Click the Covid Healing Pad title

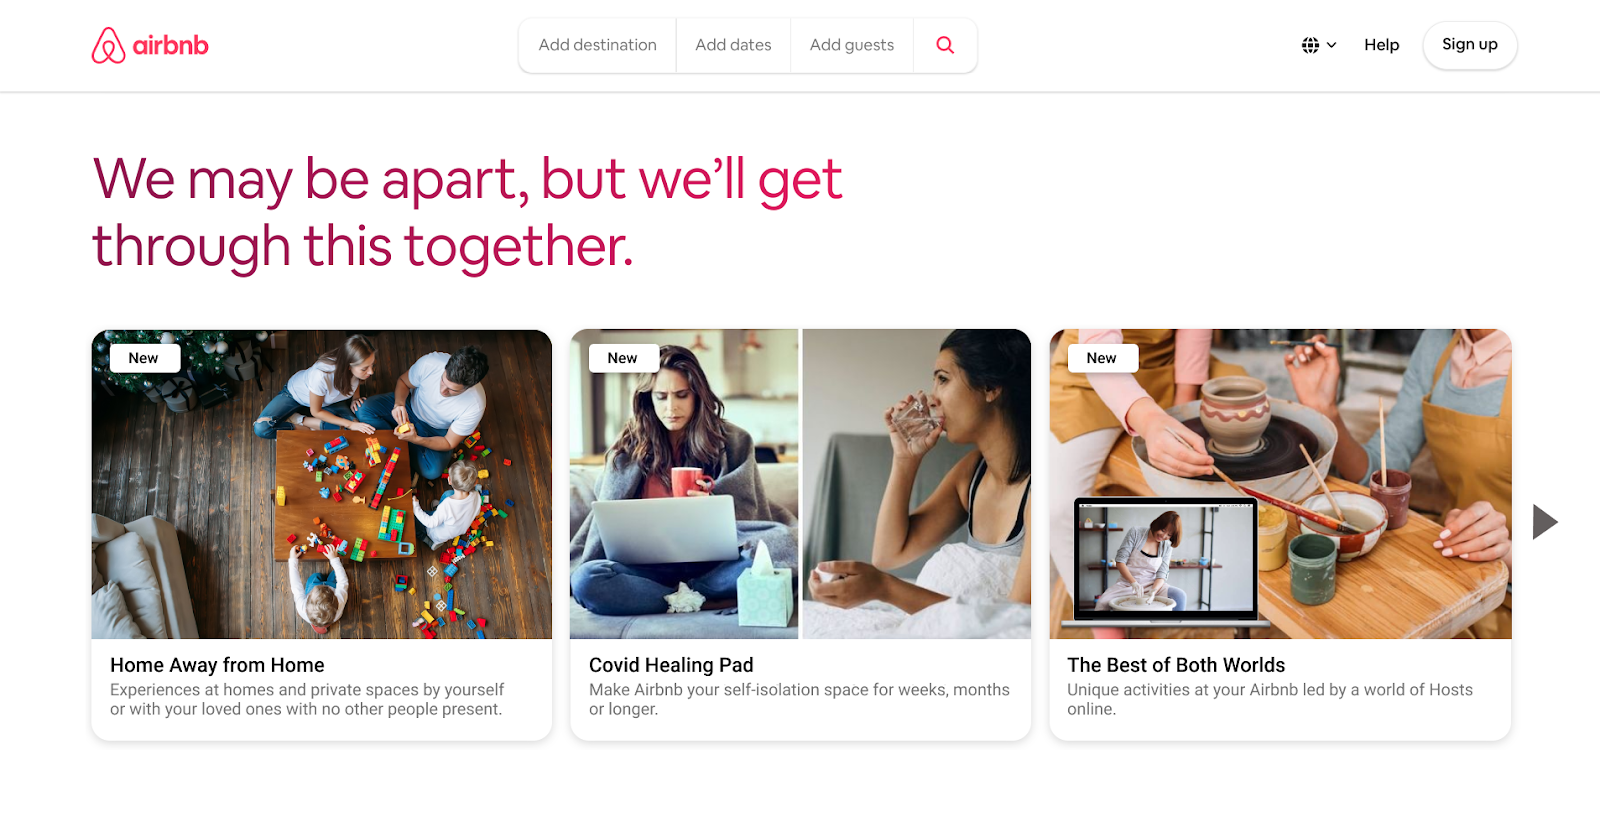tap(671, 665)
